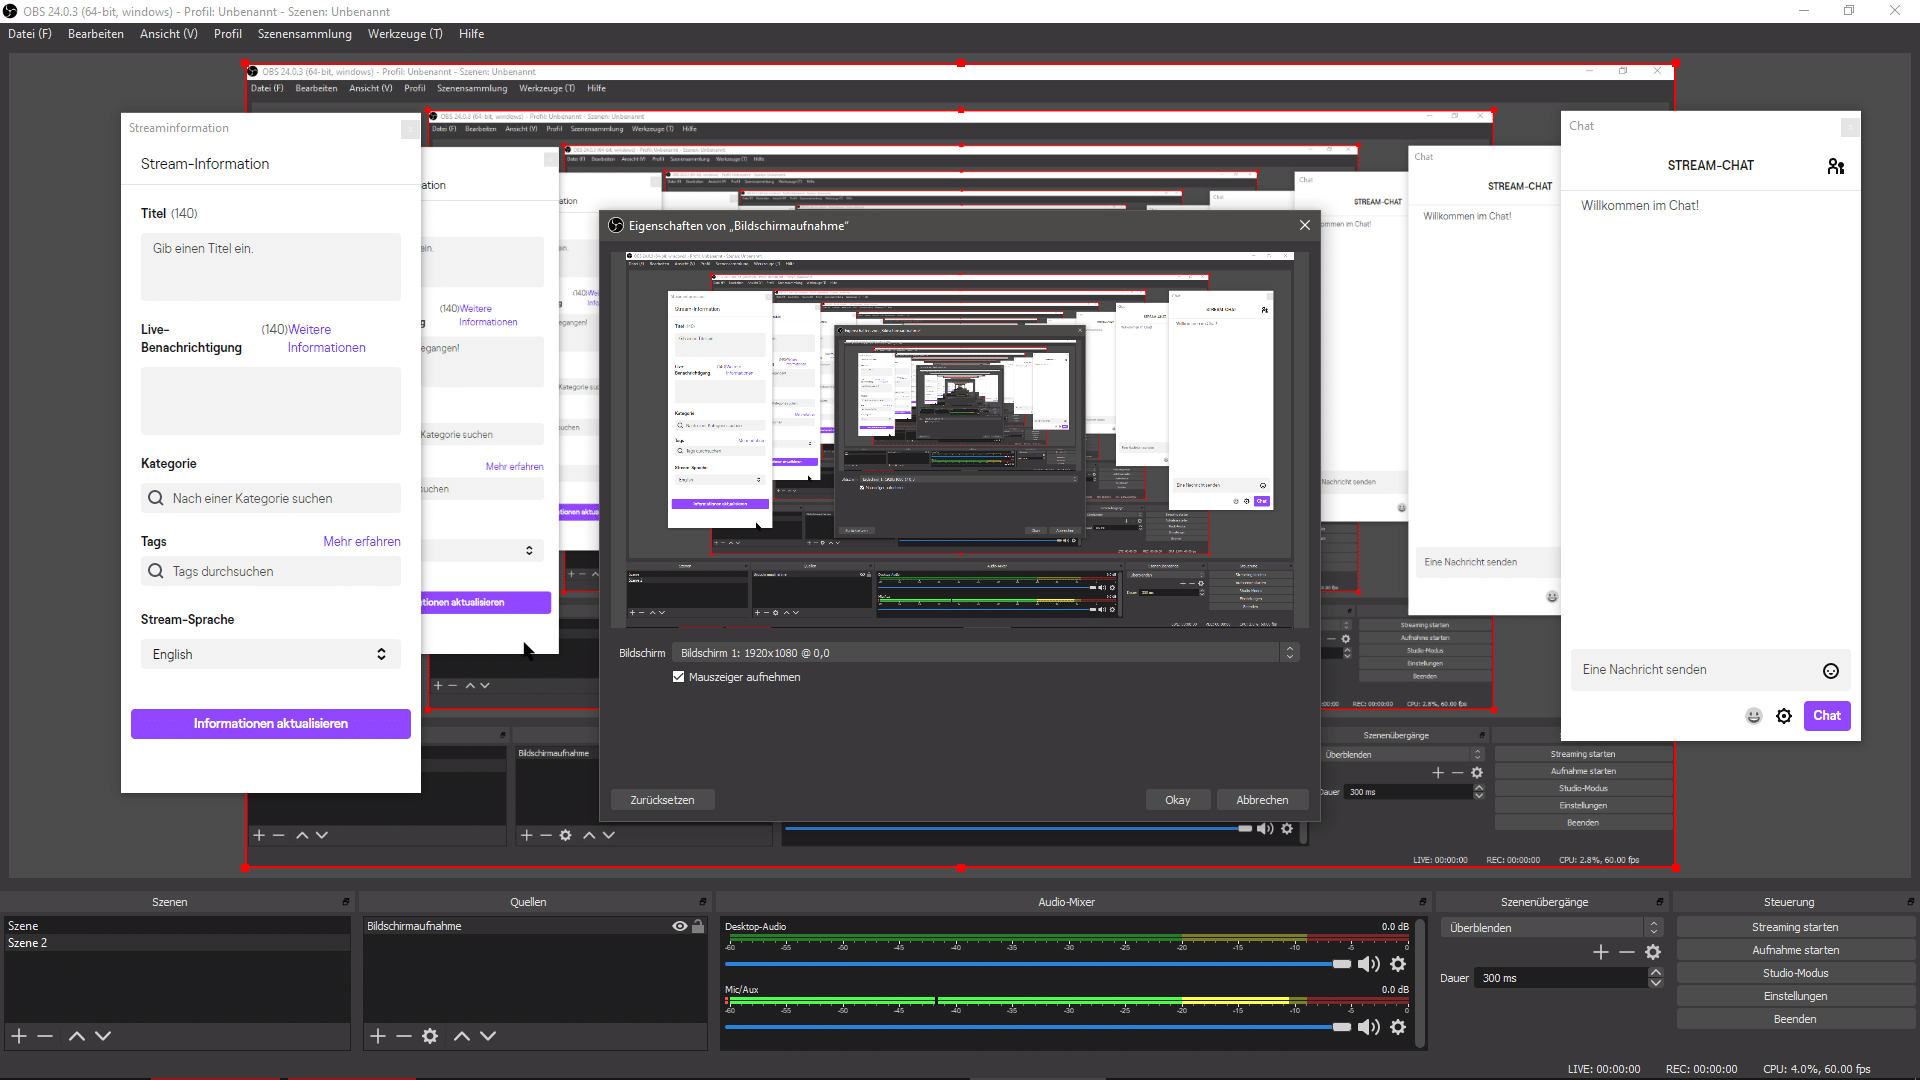Toggle lock on Bildschirmaufnahme source
This screenshot has height=1080, width=1920.
[698, 926]
